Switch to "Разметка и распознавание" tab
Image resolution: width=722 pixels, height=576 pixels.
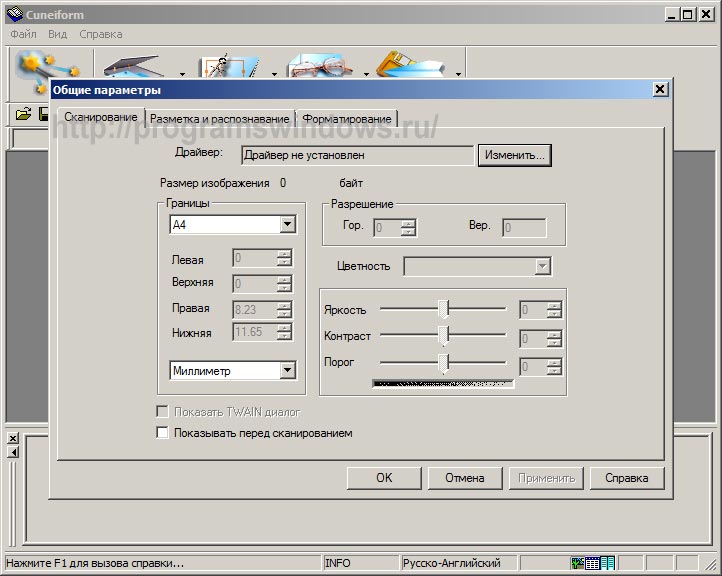pyautogui.click(x=220, y=118)
